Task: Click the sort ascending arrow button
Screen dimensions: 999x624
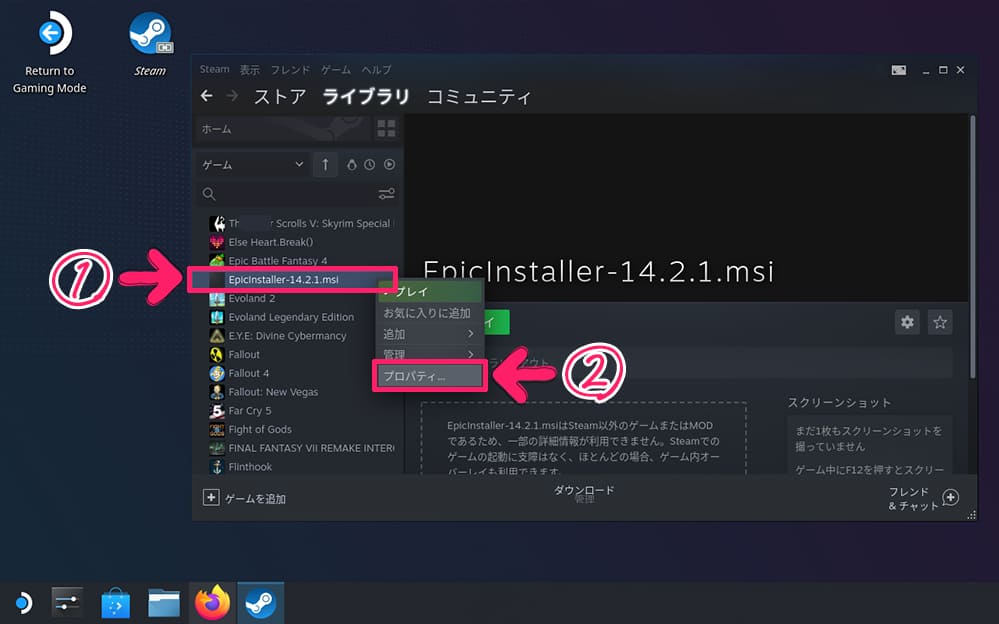Action: [x=325, y=165]
